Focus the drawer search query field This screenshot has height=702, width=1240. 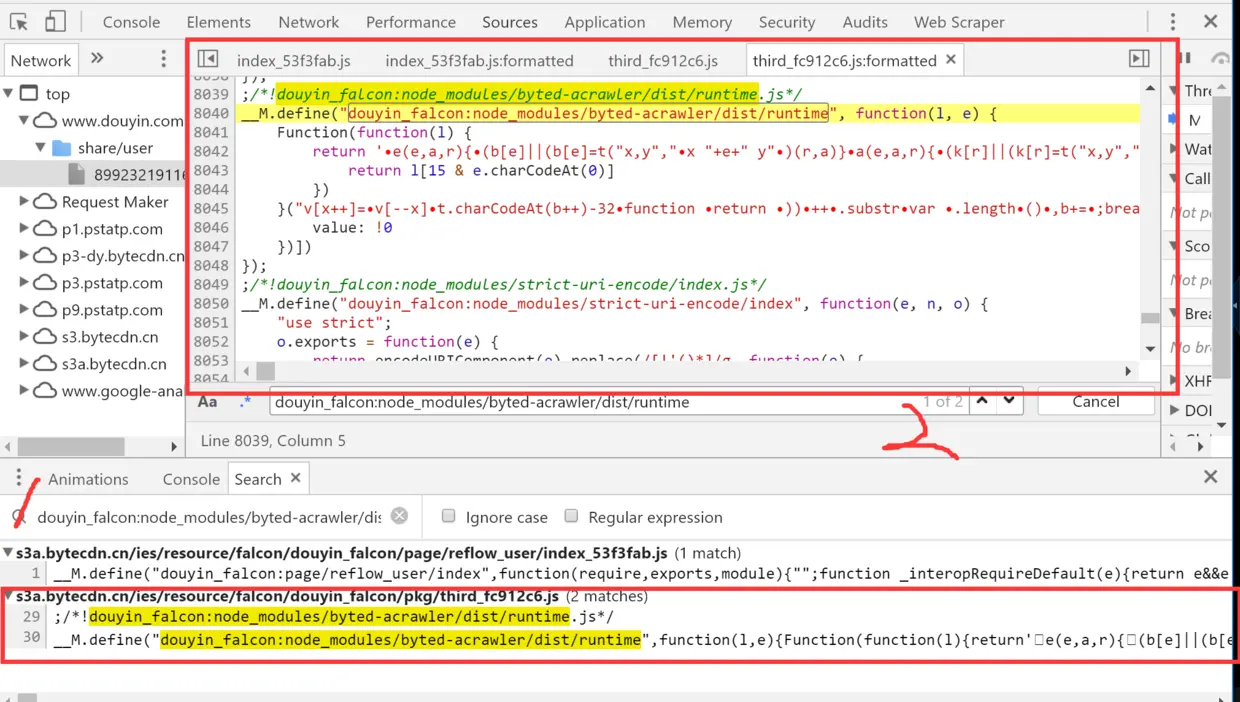209,517
